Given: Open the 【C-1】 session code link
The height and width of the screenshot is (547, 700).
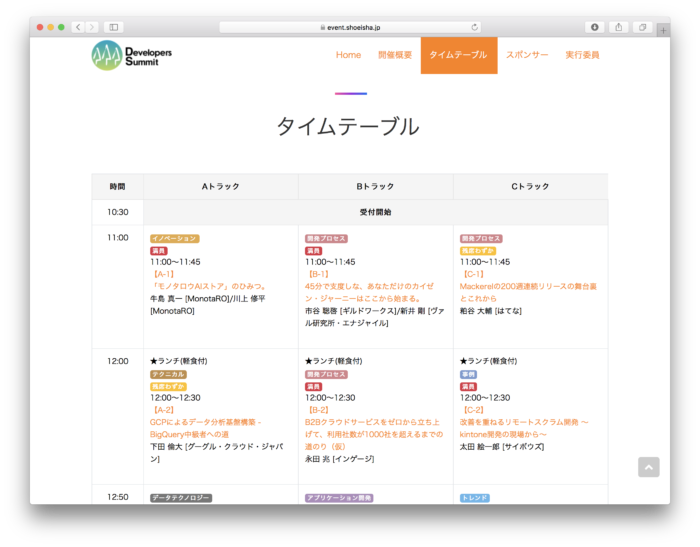Looking at the screenshot, I should click(x=473, y=274).
